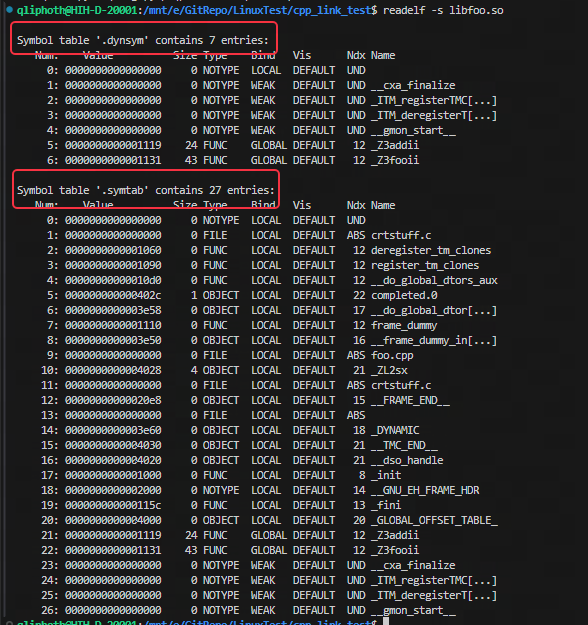Click the _ZL2sx symbol name
Image resolution: width=588 pixels, height=625 pixels.
(x=389, y=371)
